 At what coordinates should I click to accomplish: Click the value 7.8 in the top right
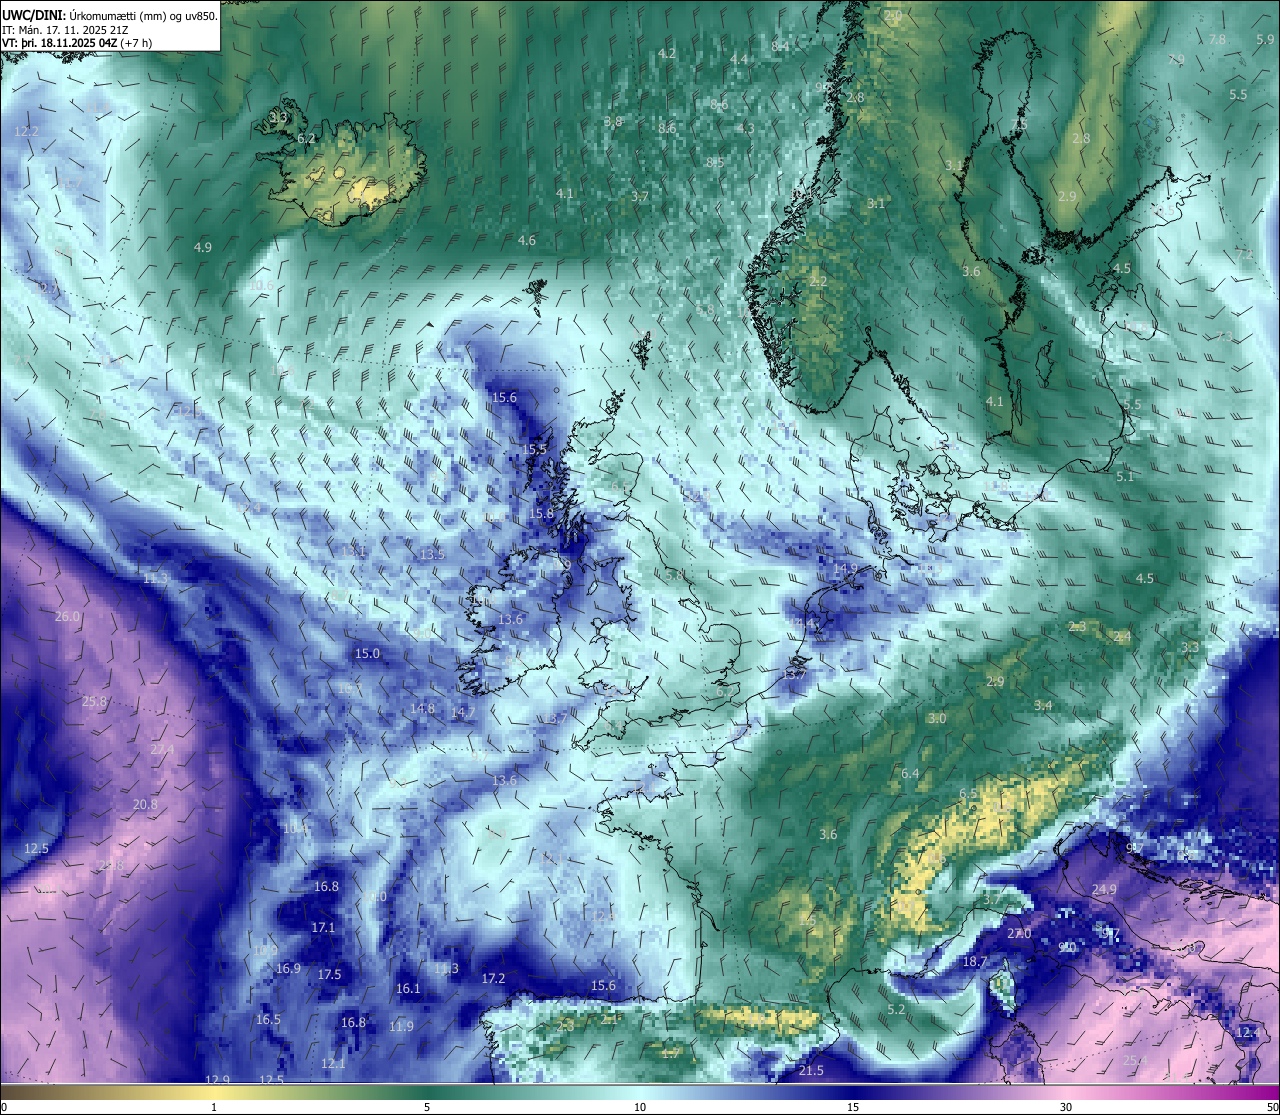1217,39
